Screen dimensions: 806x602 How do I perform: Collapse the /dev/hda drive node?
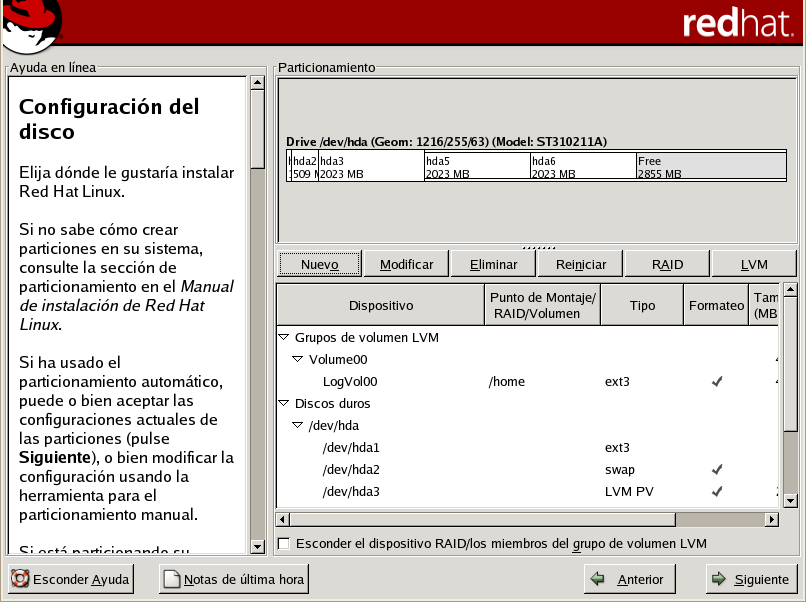click(298, 426)
